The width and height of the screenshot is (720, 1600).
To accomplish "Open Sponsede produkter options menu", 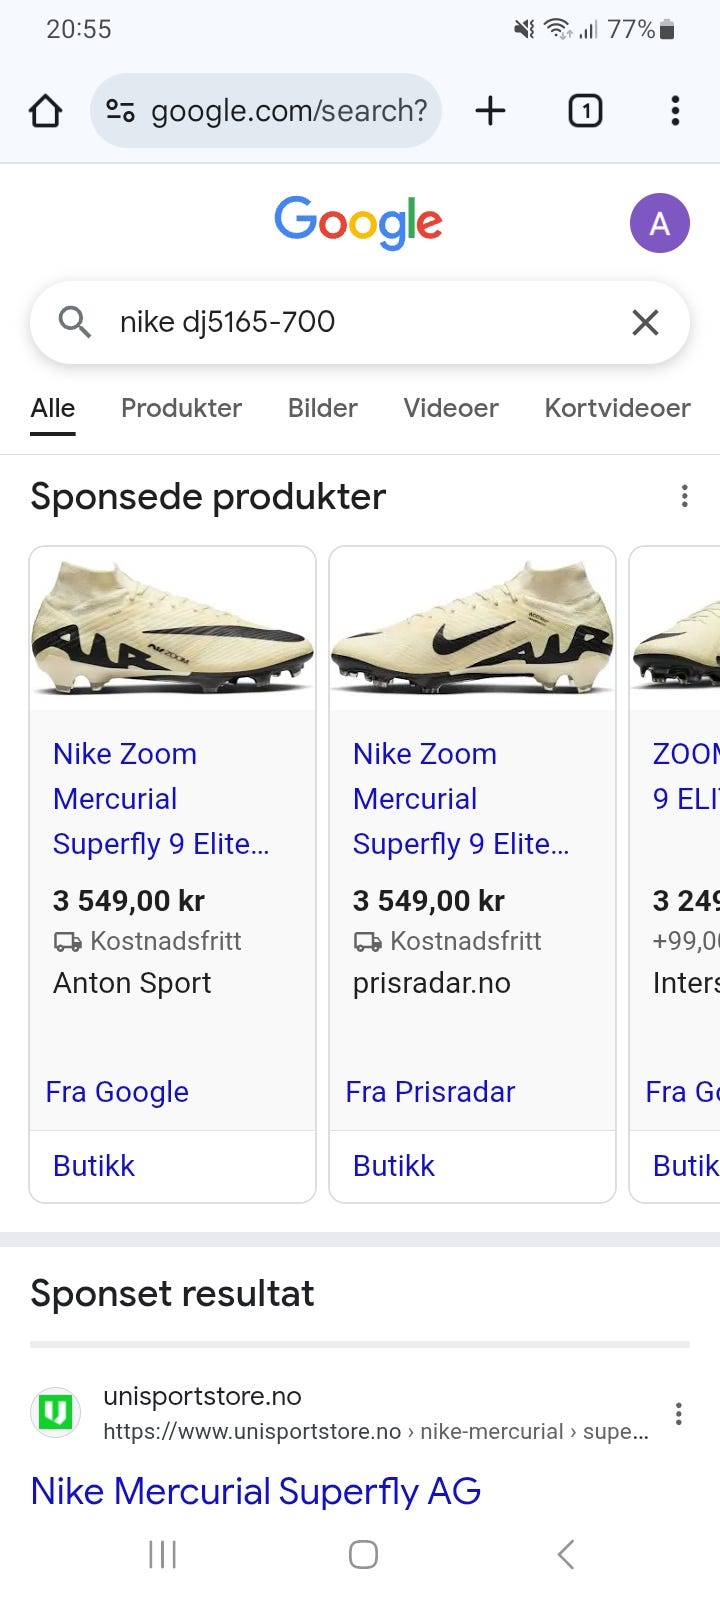I will coord(684,496).
